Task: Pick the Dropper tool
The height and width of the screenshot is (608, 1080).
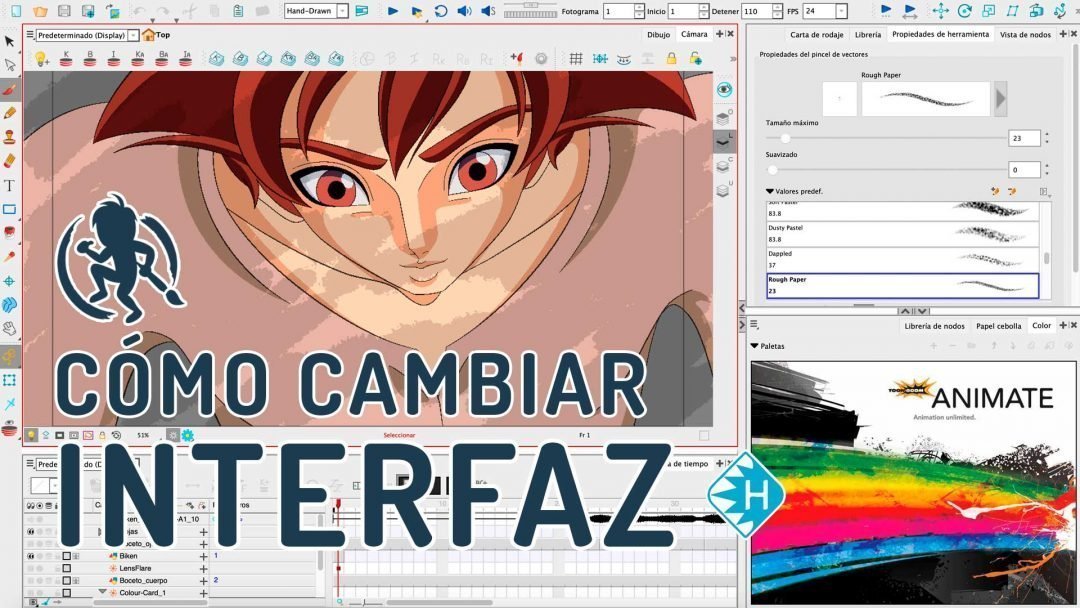Action: (x=9, y=257)
